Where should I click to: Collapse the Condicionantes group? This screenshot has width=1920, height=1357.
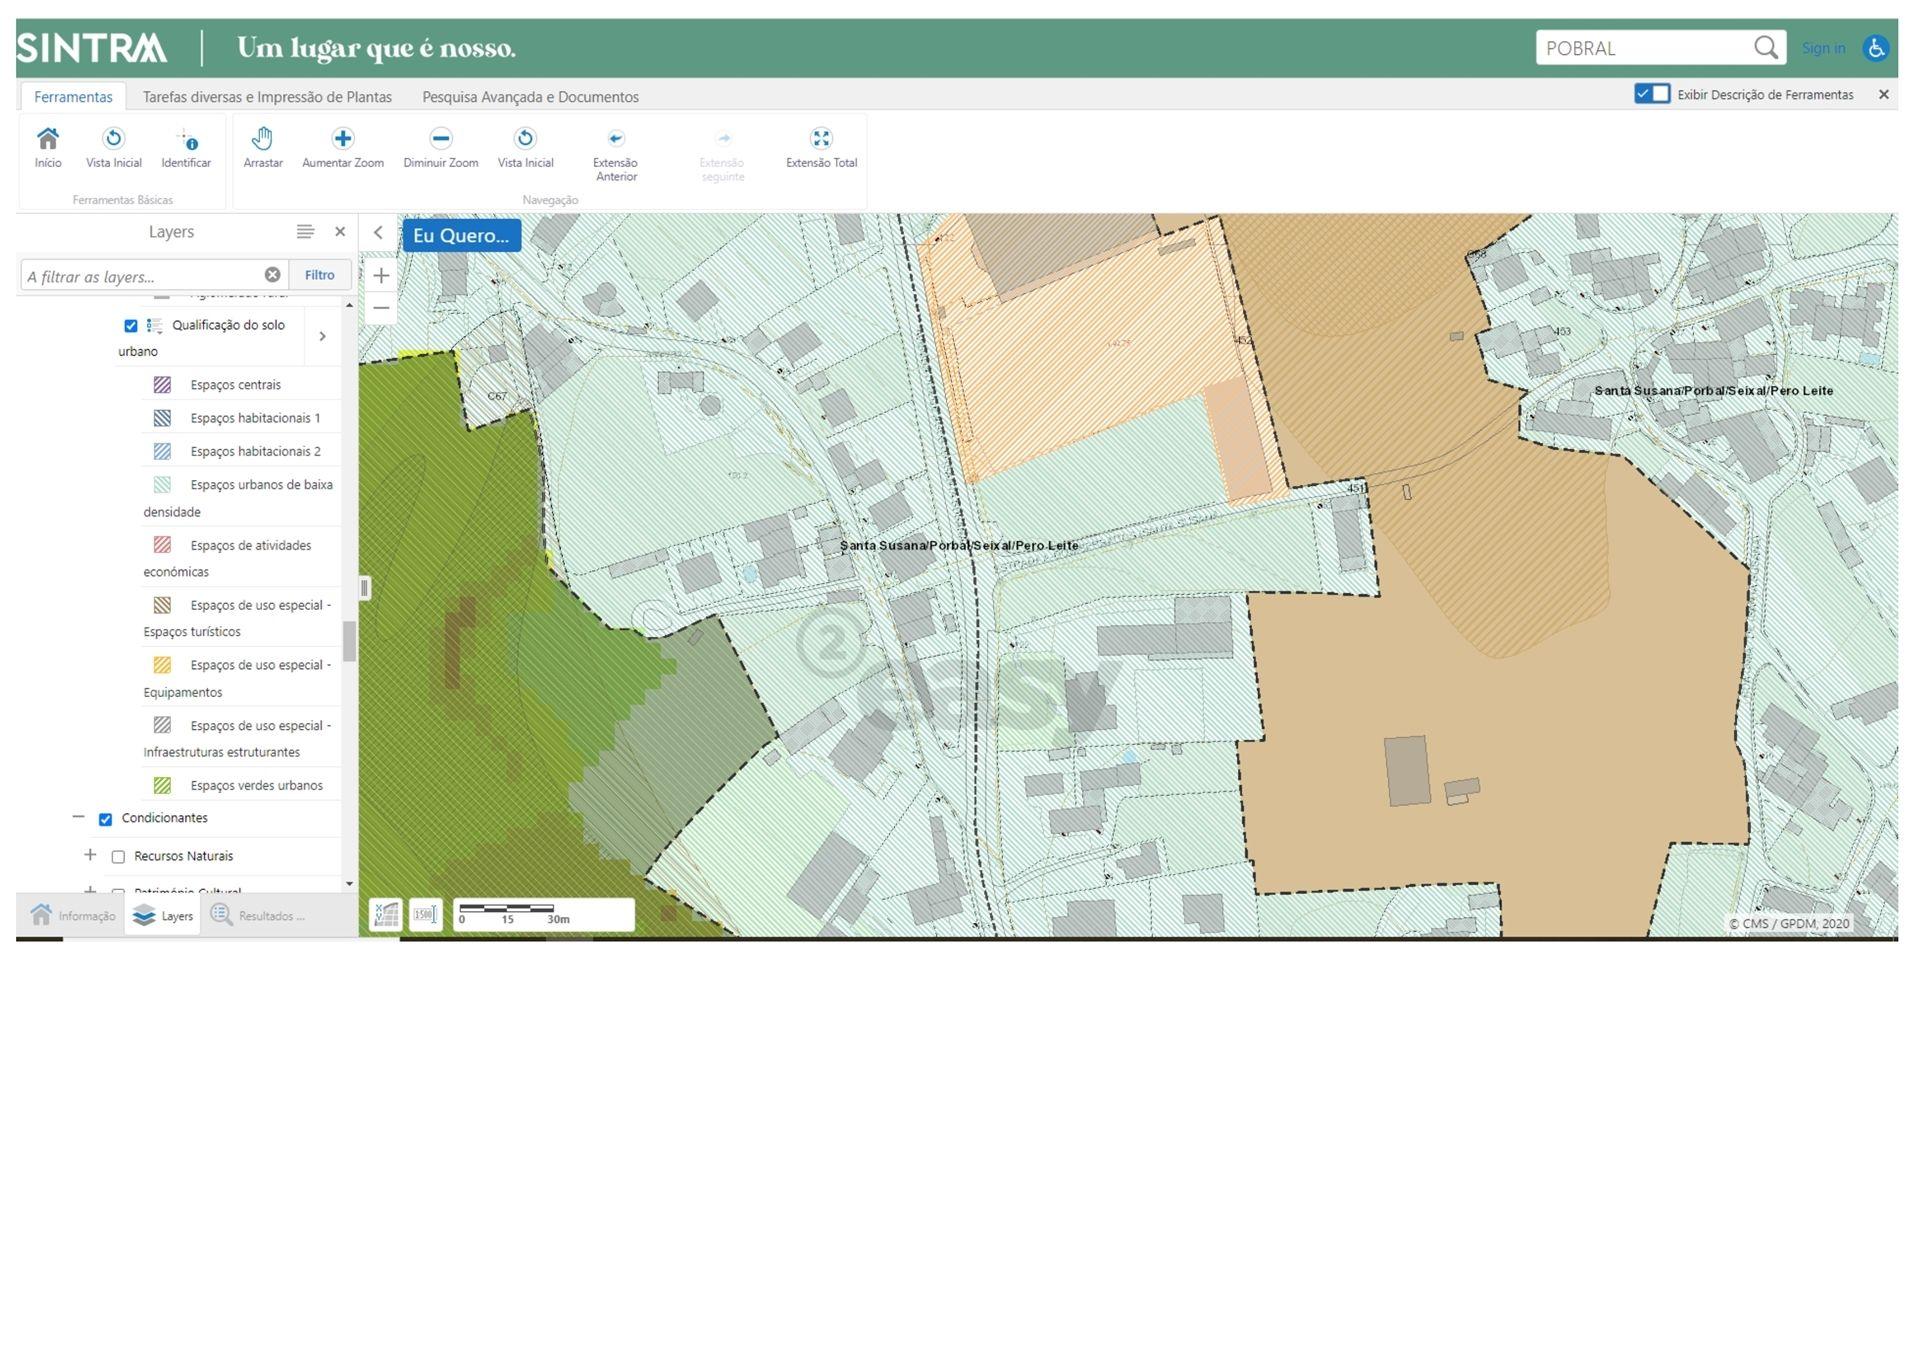pyautogui.click(x=78, y=817)
